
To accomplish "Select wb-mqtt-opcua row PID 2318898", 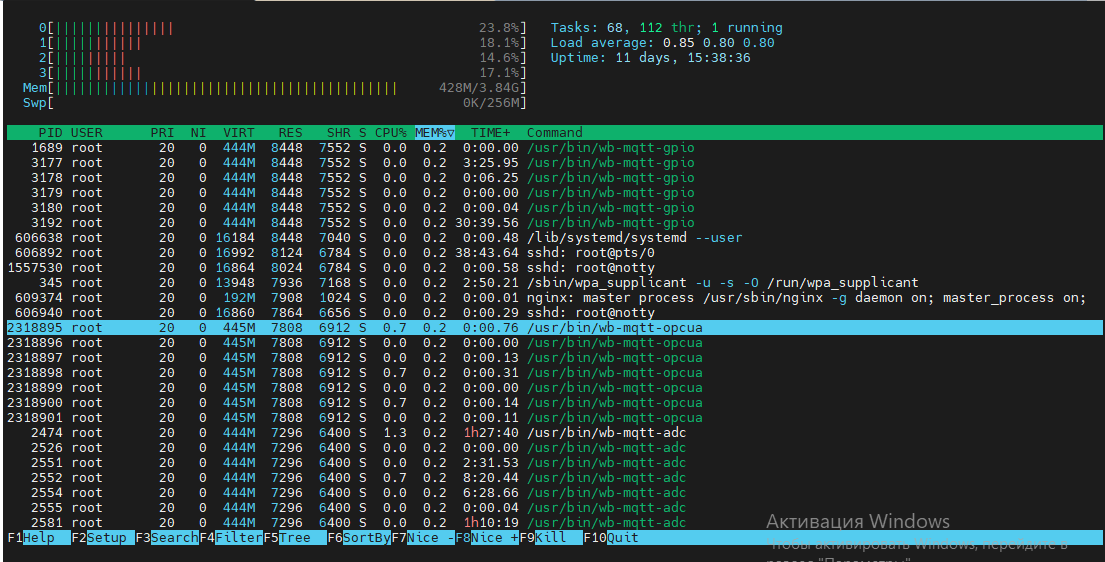I will tap(555, 372).
